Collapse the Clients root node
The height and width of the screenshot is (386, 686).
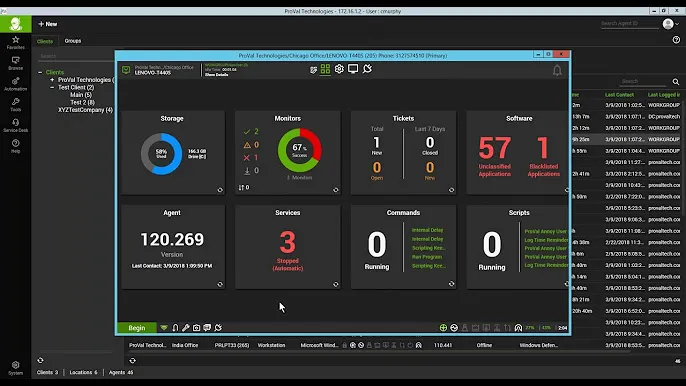click(x=40, y=72)
